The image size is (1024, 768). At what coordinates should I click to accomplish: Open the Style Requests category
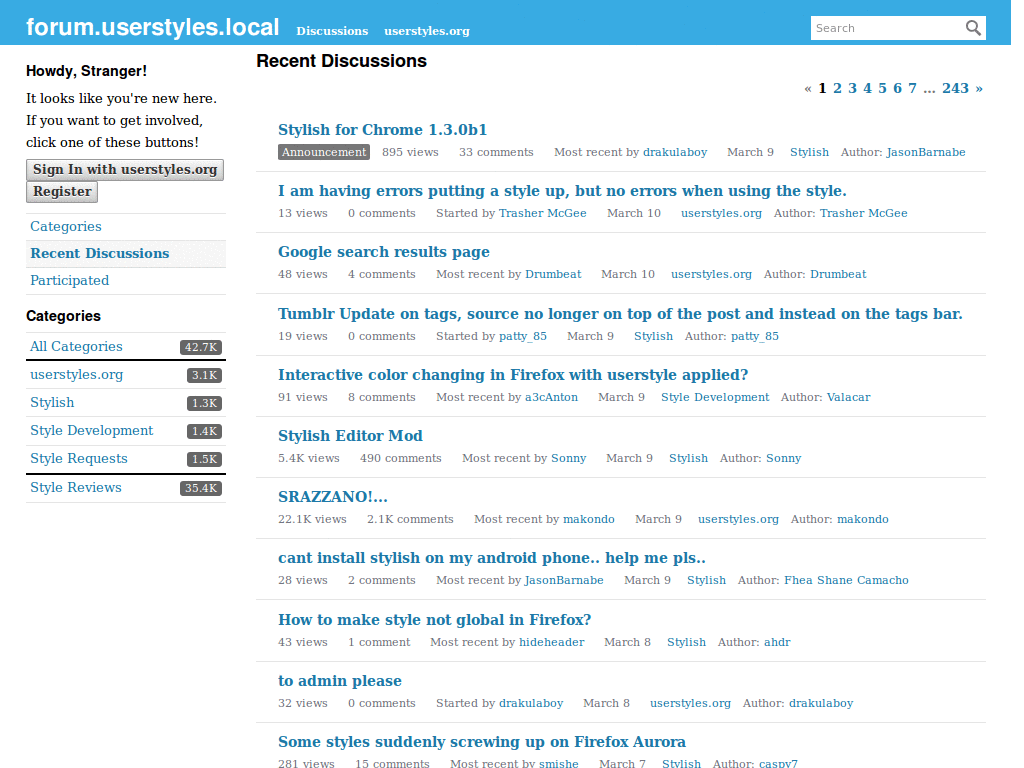[x=78, y=459]
